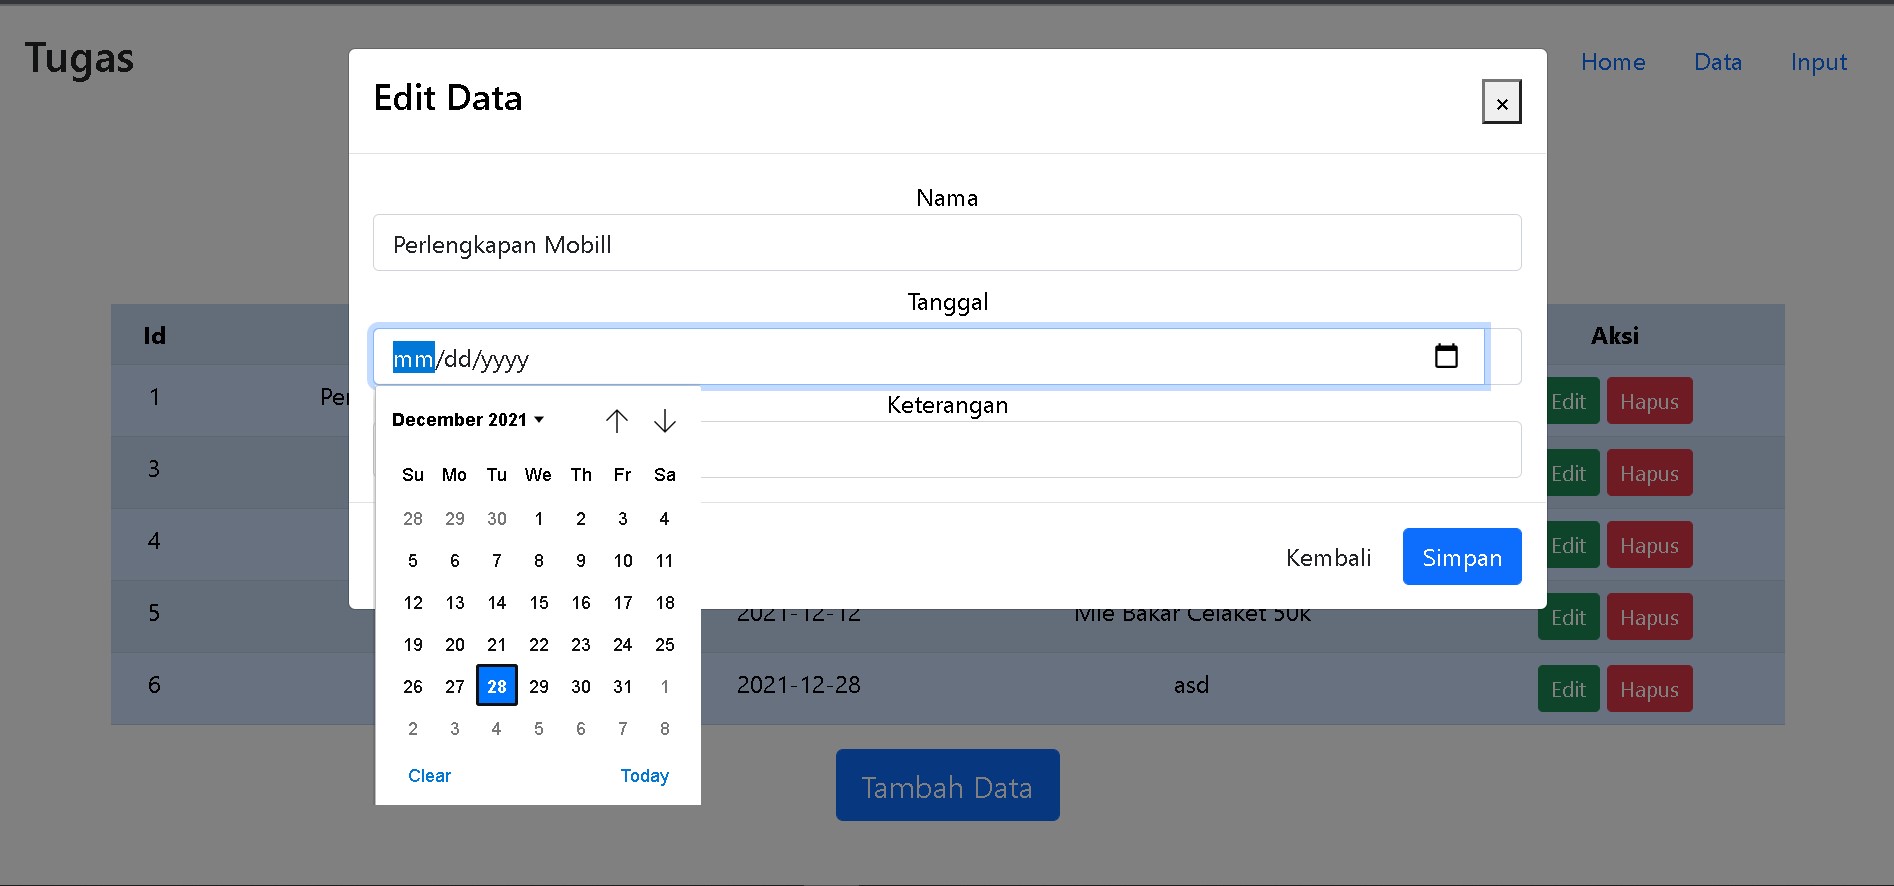Select January 8 in last calendar row
The height and width of the screenshot is (886, 1894).
(665, 728)
